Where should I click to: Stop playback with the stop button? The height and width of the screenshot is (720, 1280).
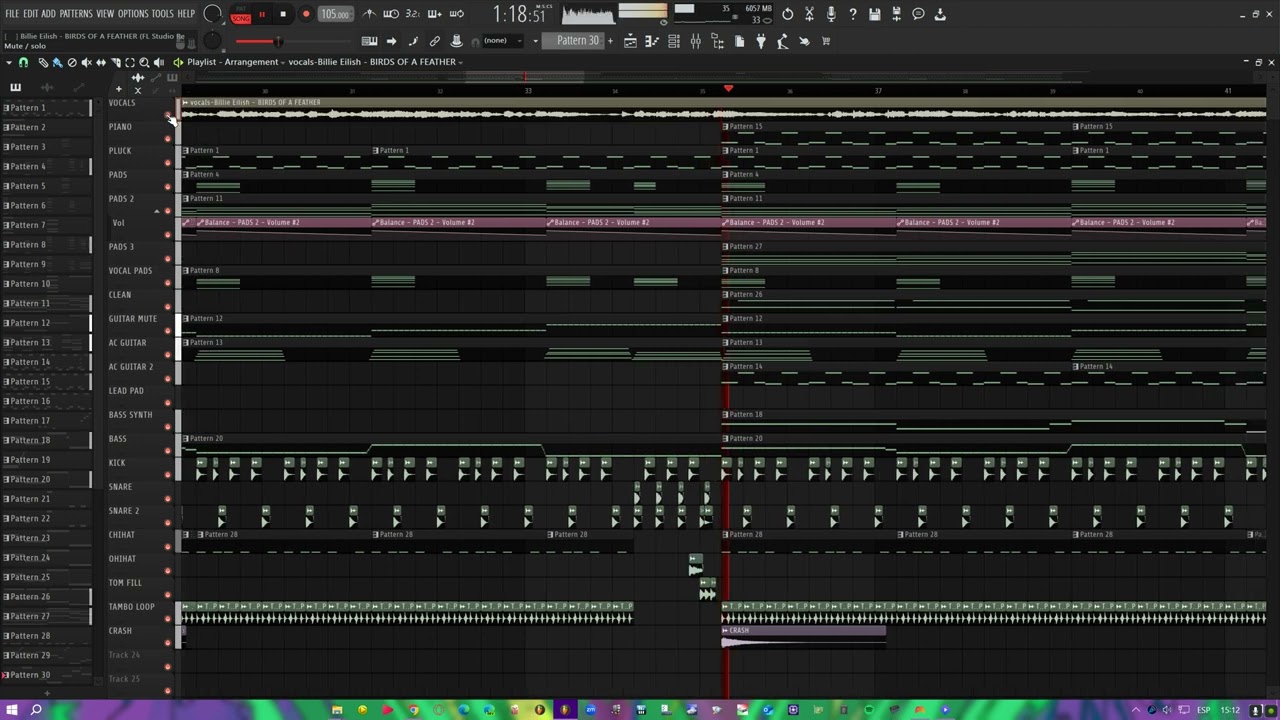point(283,14)
